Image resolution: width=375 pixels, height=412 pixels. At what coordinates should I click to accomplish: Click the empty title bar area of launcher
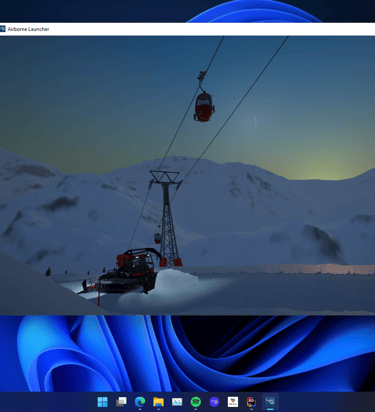pos(213,29)
